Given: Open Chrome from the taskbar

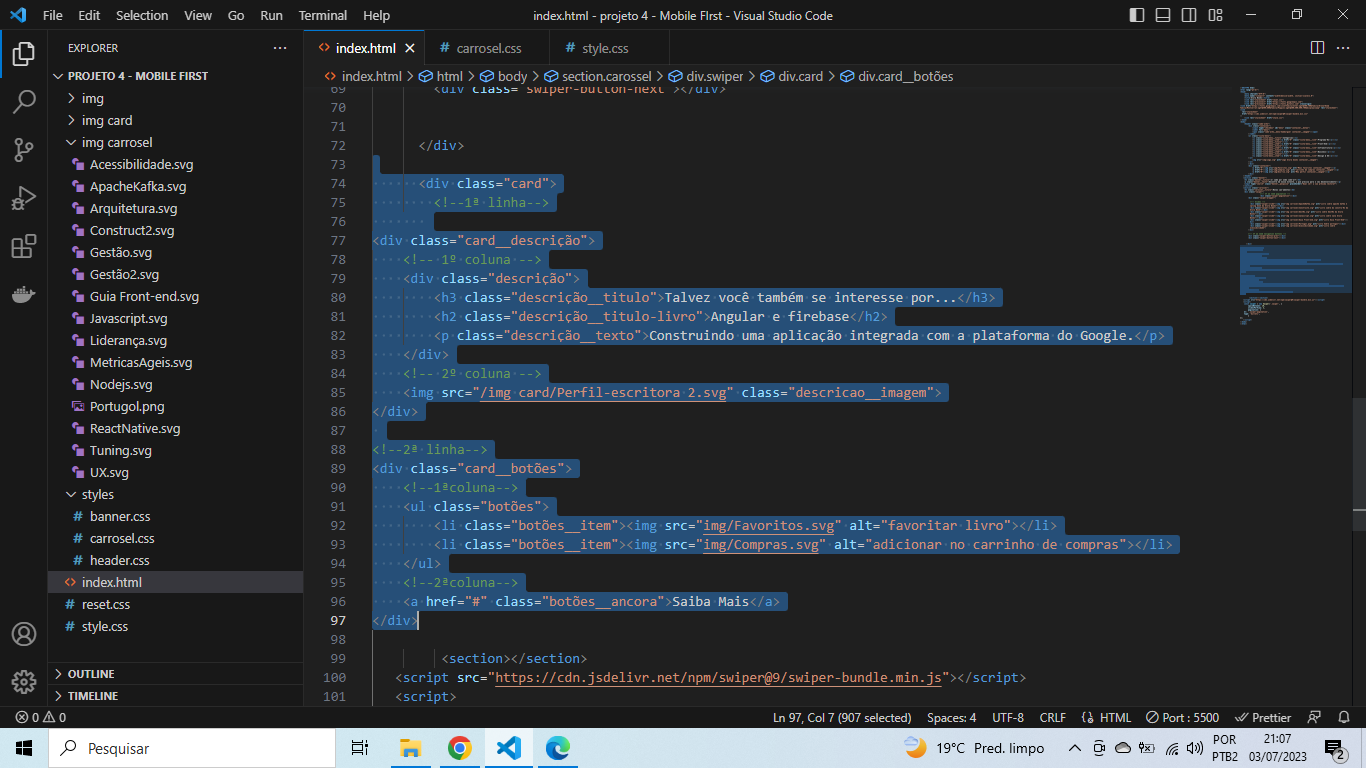Looking at the screenshot, I should point(459,748).
